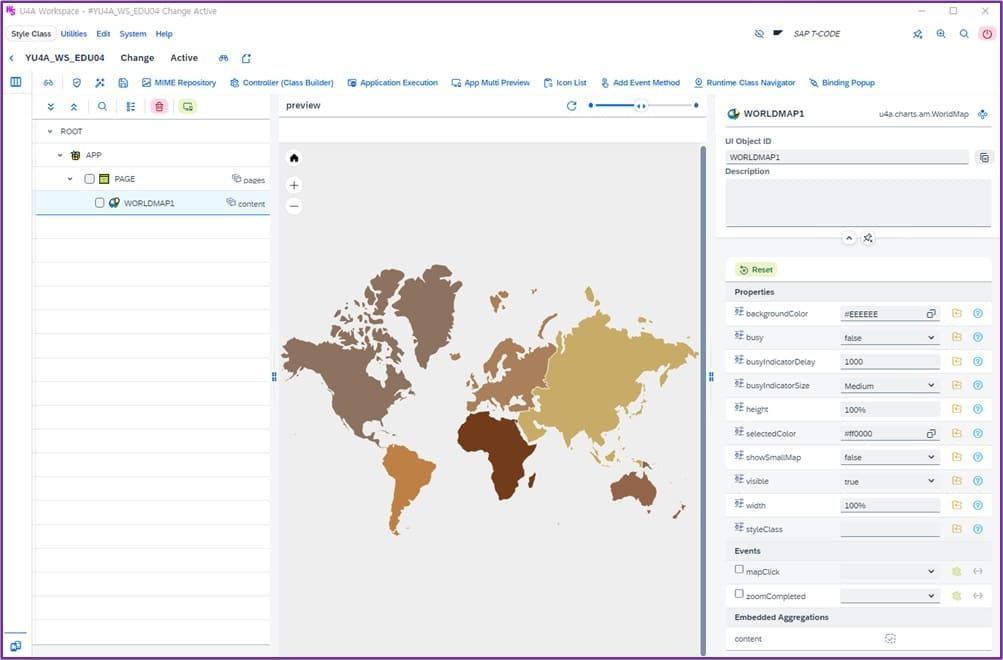Image resolution: width=1003 pixels, height=660 pixels.
Task: Click the hidden-eye icon near SAP T-CODE
Action: click(759, 34)
